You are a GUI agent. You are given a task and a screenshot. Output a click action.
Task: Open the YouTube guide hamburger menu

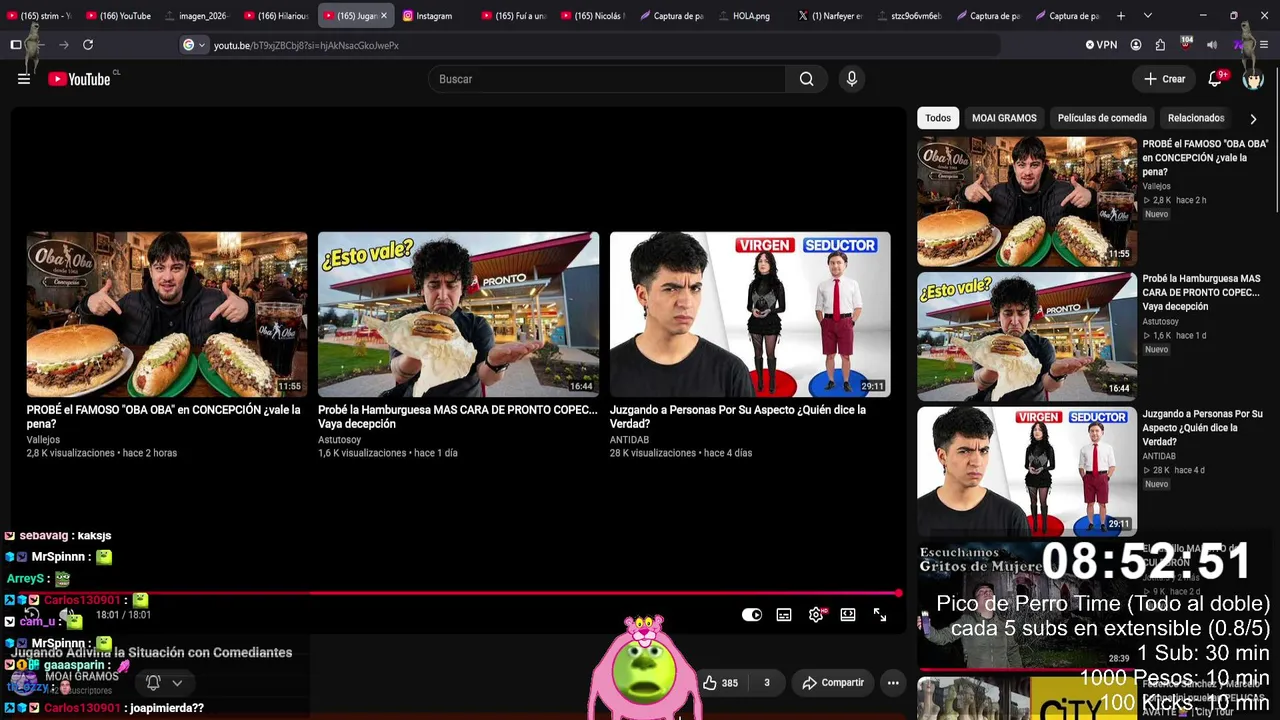tap(24, 79)
